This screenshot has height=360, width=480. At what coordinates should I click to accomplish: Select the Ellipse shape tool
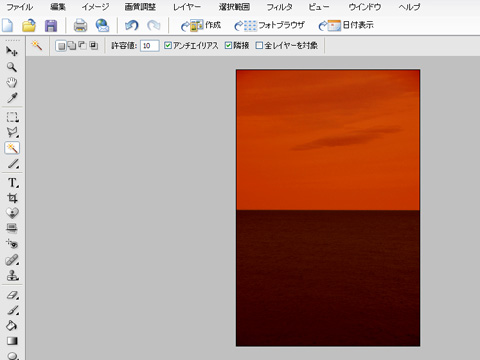[x=12, y=355]
